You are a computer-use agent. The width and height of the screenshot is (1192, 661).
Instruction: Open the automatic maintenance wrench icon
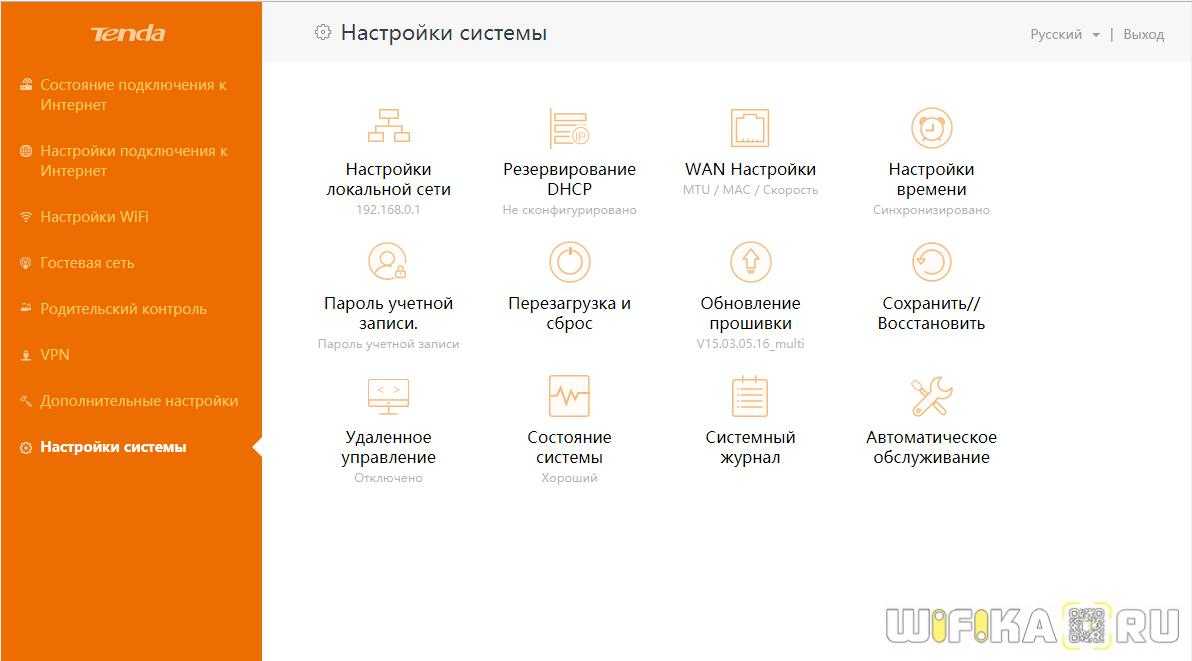pos(931,396)
